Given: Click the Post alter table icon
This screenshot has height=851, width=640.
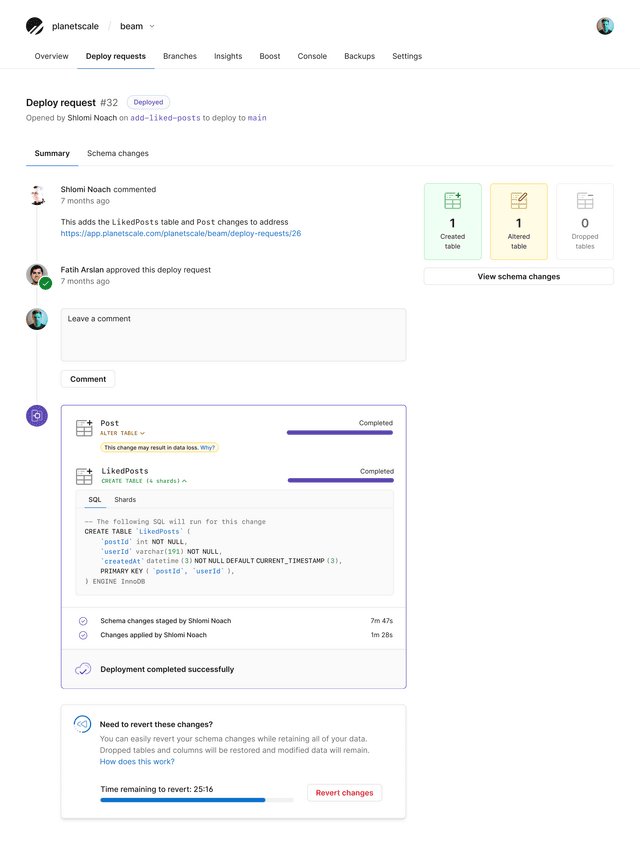Looking at the screenshot, I should coord(84,426).
